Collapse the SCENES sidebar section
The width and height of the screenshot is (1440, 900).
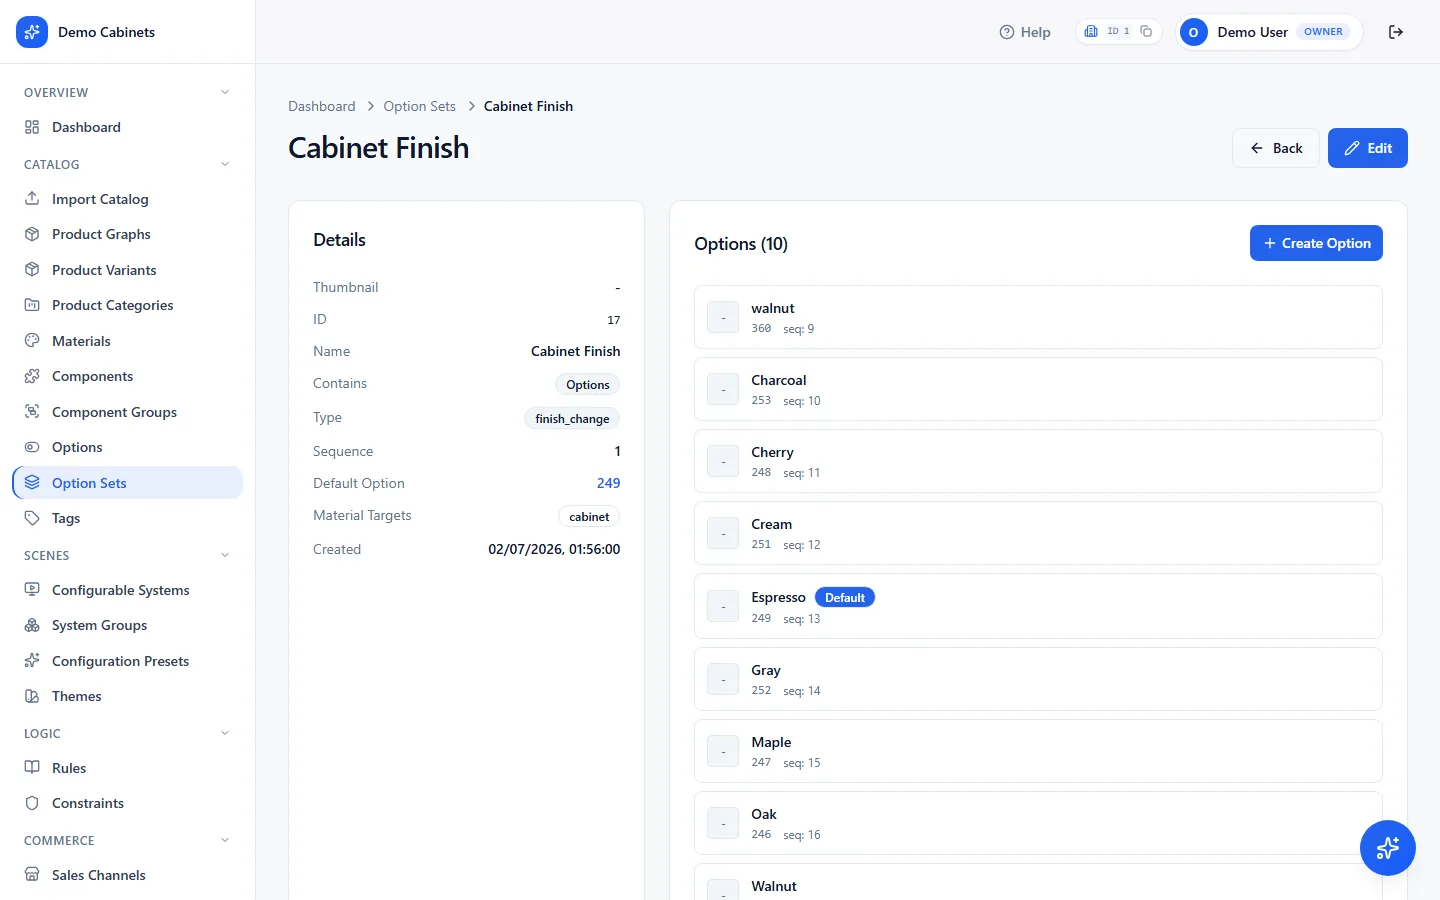pyautogui.click(x=225, y=555)
